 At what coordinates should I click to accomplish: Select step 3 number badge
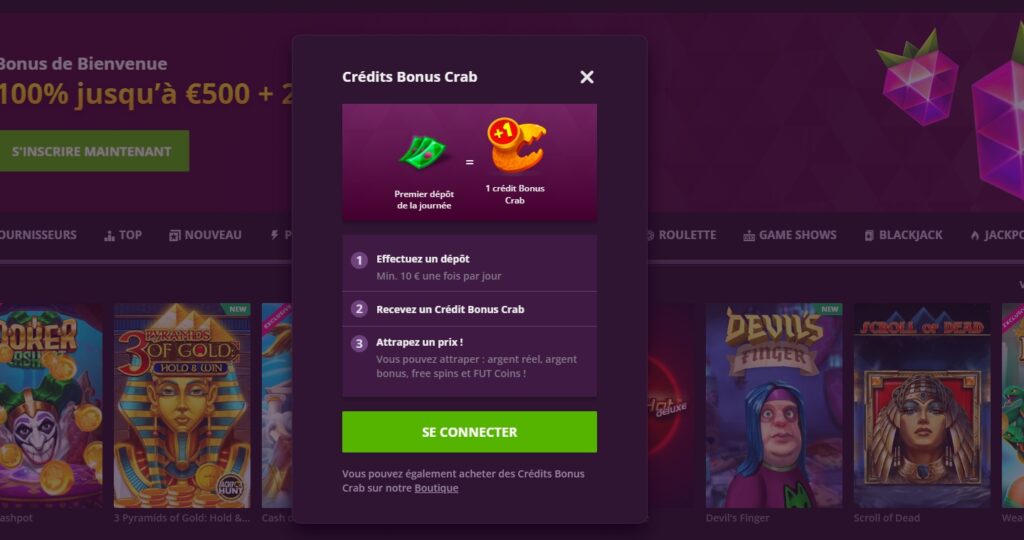[x=359, y=343]
